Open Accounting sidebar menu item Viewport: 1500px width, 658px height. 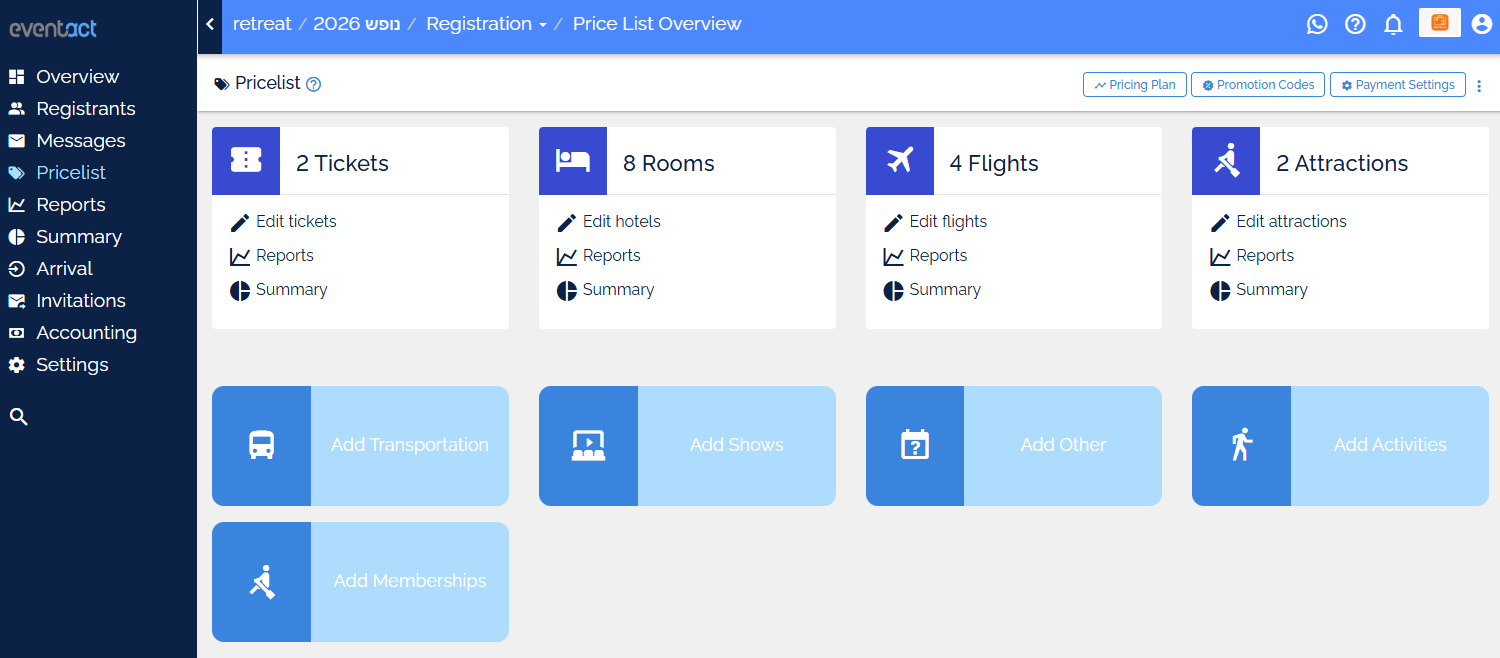coord(86,332)
